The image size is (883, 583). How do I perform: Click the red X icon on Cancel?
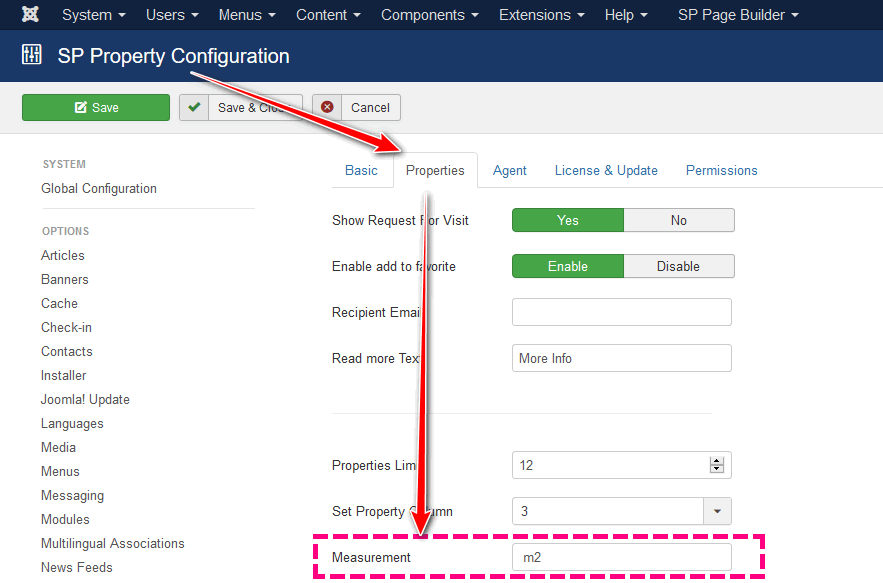(x=327, y=107)
